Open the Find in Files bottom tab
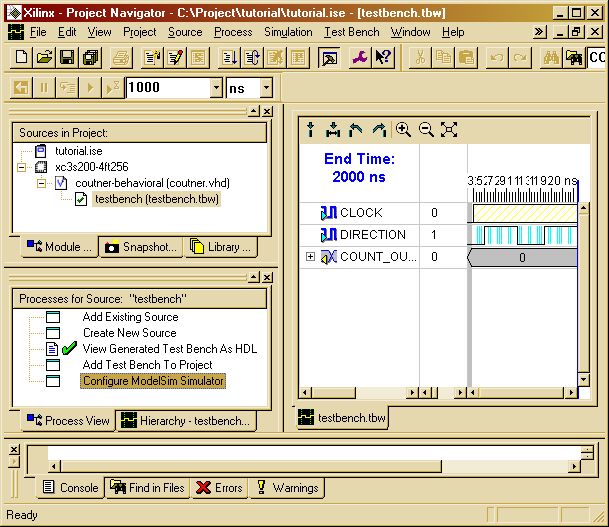 tap(147, 488)
